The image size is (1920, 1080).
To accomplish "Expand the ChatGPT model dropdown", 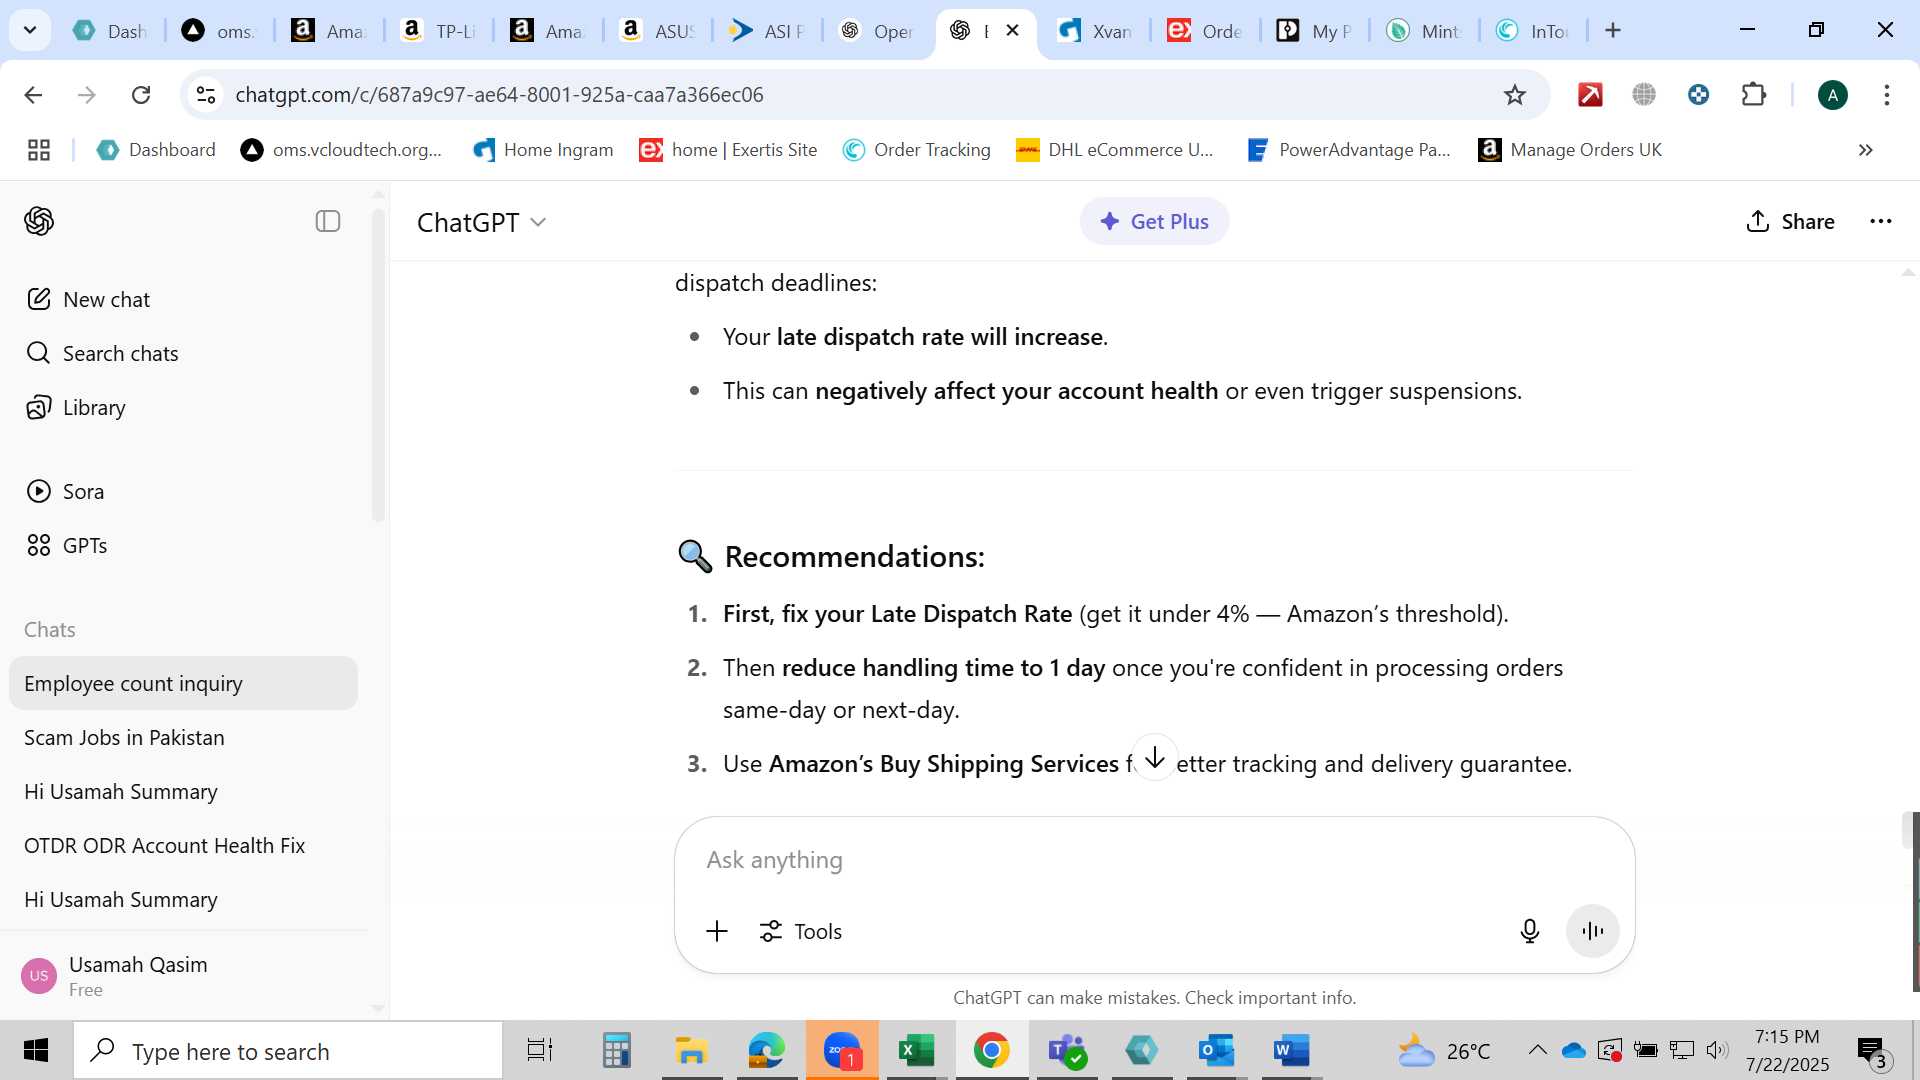I will pos(481,222).
